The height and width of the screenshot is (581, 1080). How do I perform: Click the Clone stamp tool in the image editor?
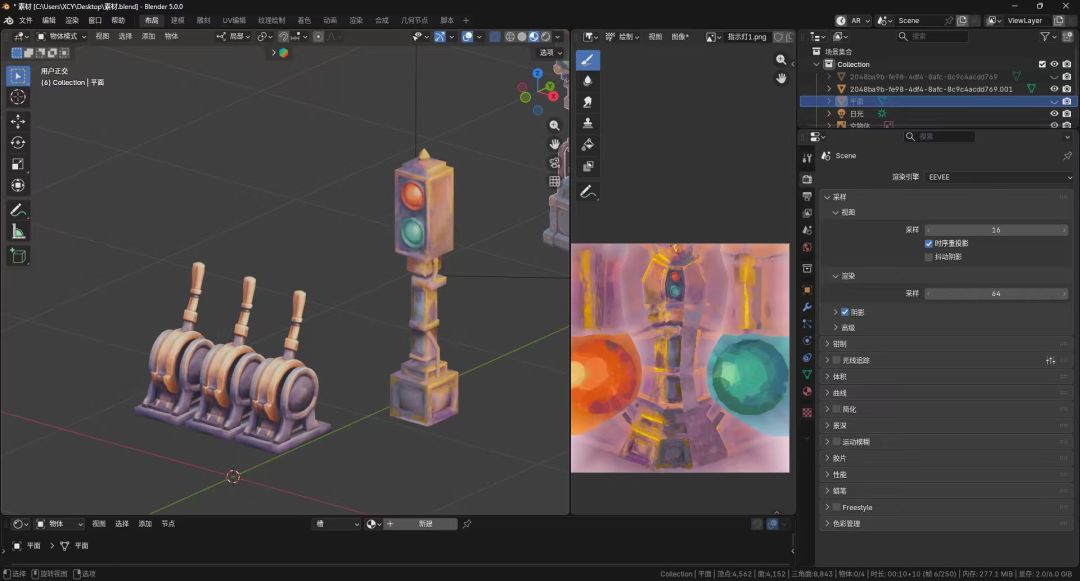(588, 123)
